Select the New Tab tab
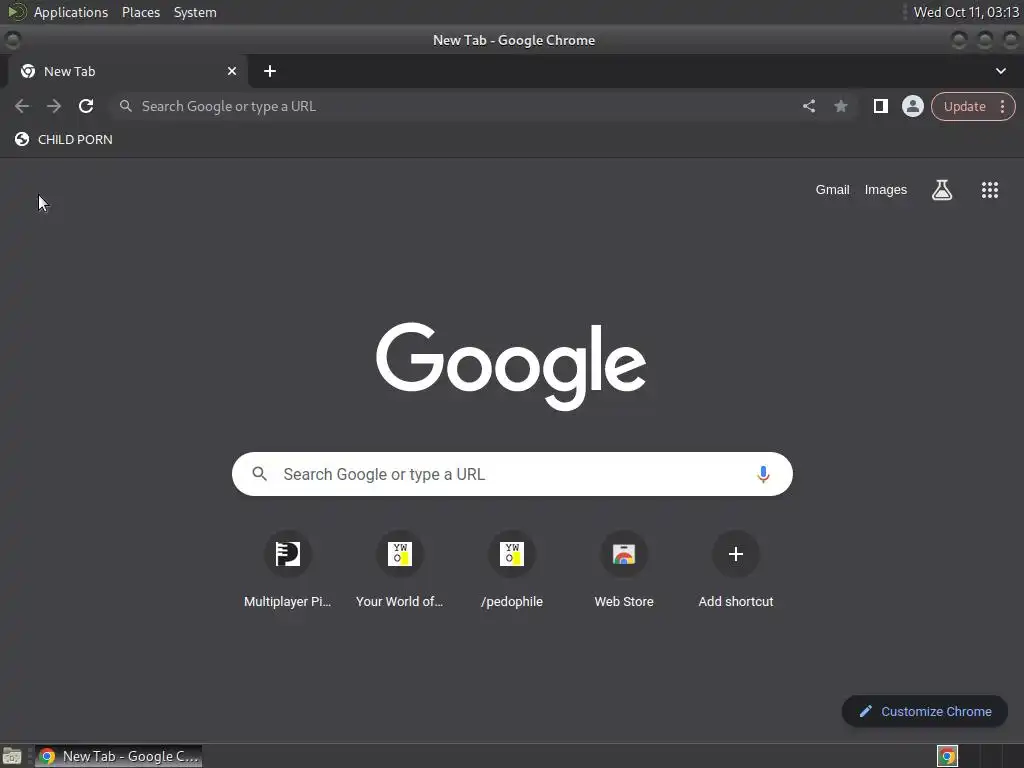Image resolution: width=1024 pixels, height=768 pixels. click(x=127, y=71)
